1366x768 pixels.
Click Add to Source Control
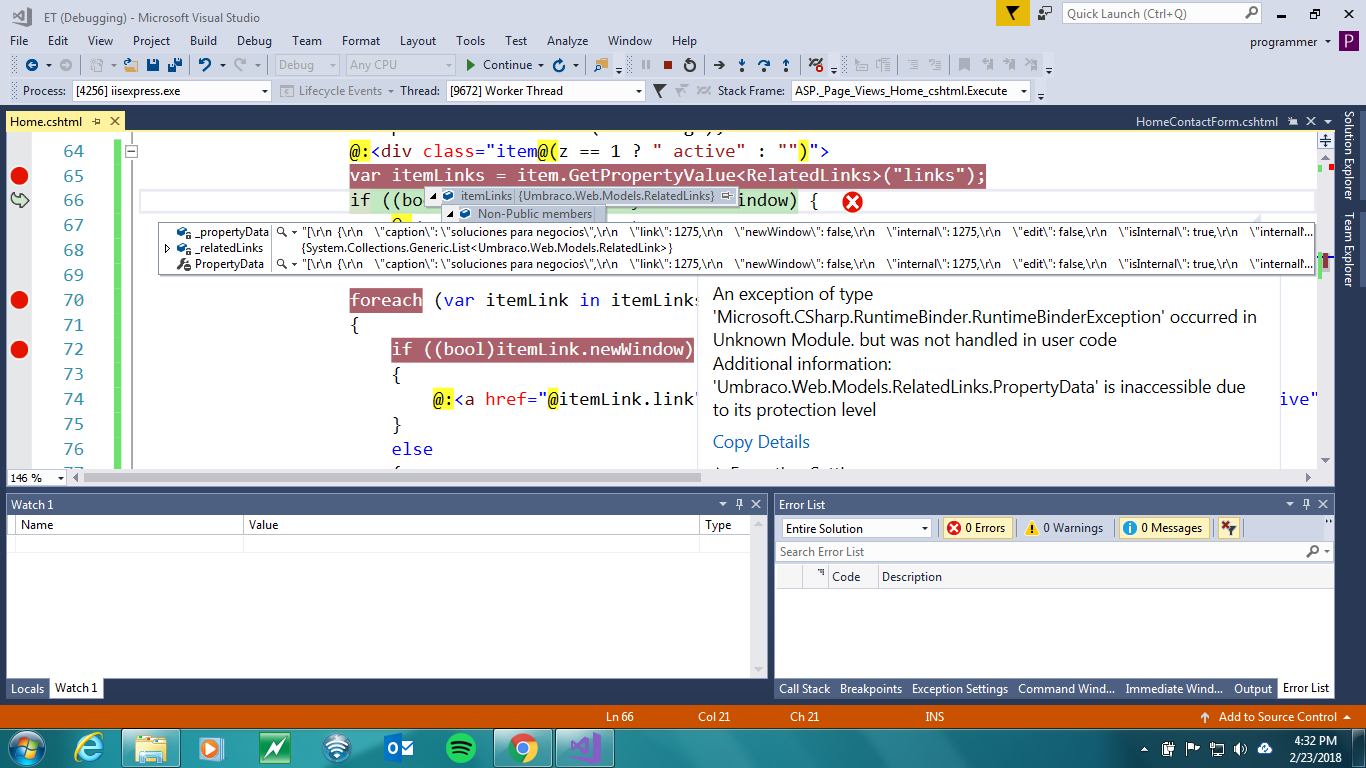(x=1277, y=717)
